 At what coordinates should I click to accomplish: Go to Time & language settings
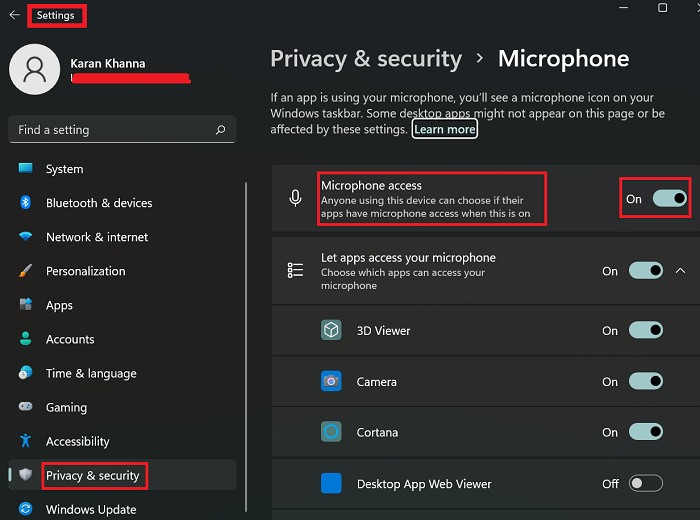(x=91, y=373)
